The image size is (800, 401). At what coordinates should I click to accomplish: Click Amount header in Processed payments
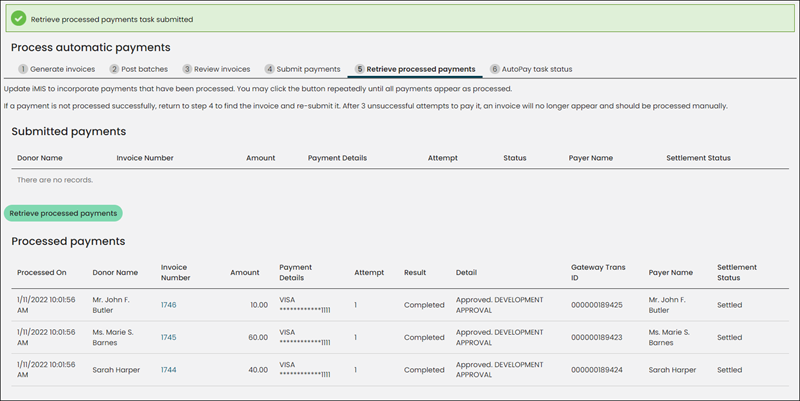[x=245, y=272]
